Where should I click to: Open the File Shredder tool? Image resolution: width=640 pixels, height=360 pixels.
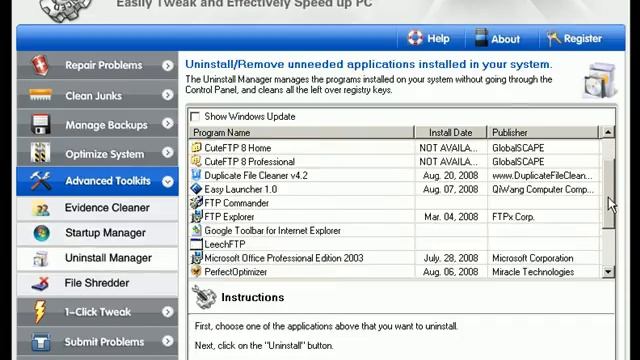[98, 283]
